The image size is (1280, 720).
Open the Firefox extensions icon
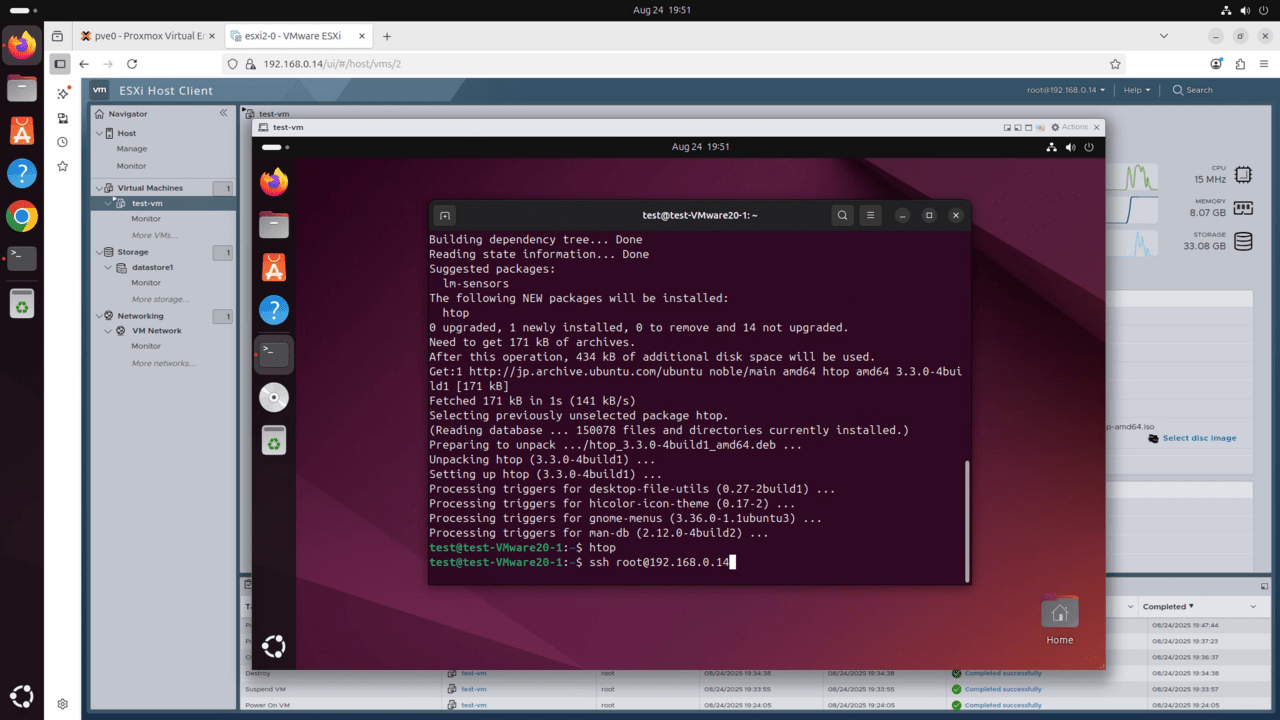[1240, 64]
